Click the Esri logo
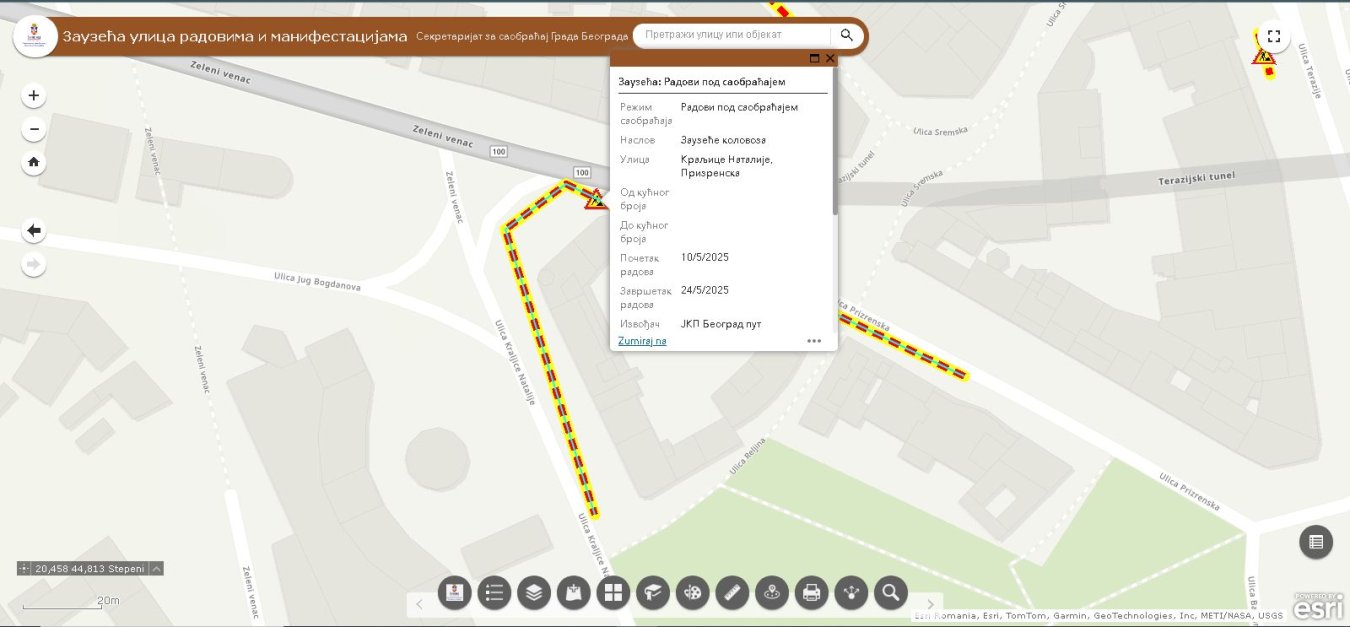The width and height of the screenshot is (1350, 627). pyautogui.click(x=1318, y=606)
